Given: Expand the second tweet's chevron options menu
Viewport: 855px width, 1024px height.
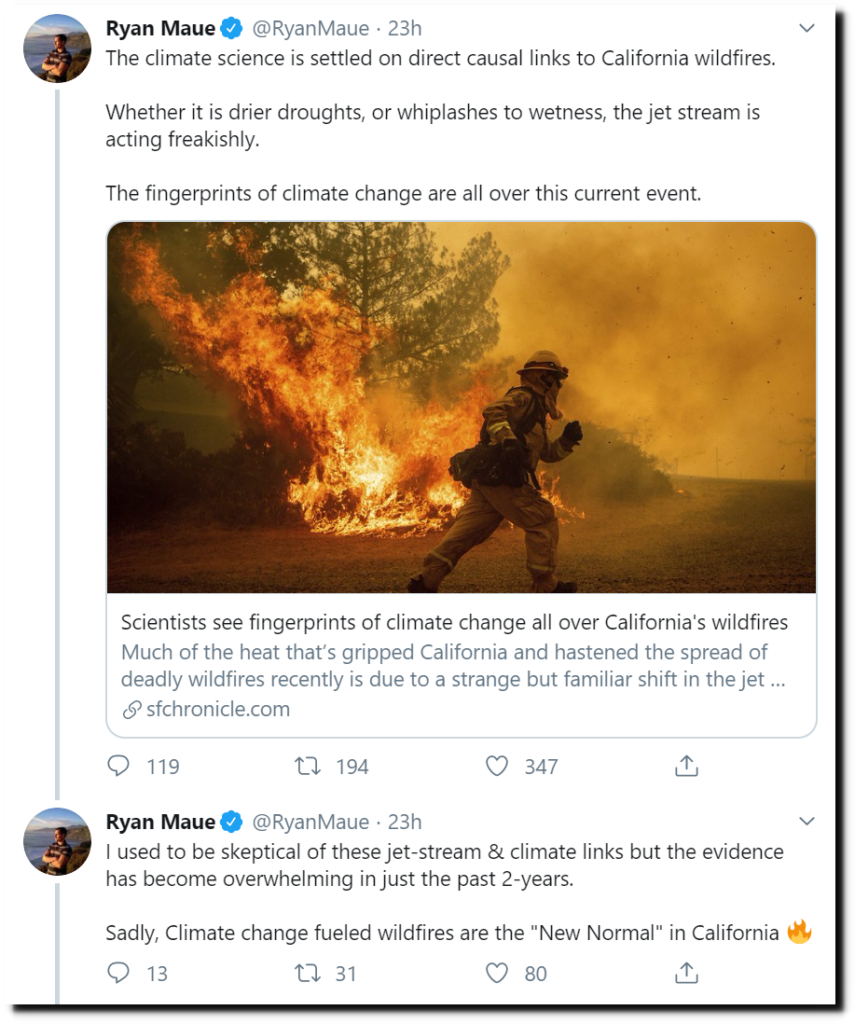Looking at the screenshot, I should [807, 821].
